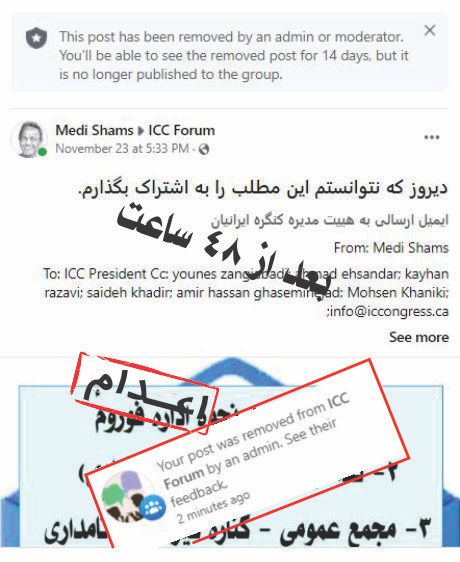460x562 pixels.
Task: Click the green online status dot
Action: pos(42,152)
